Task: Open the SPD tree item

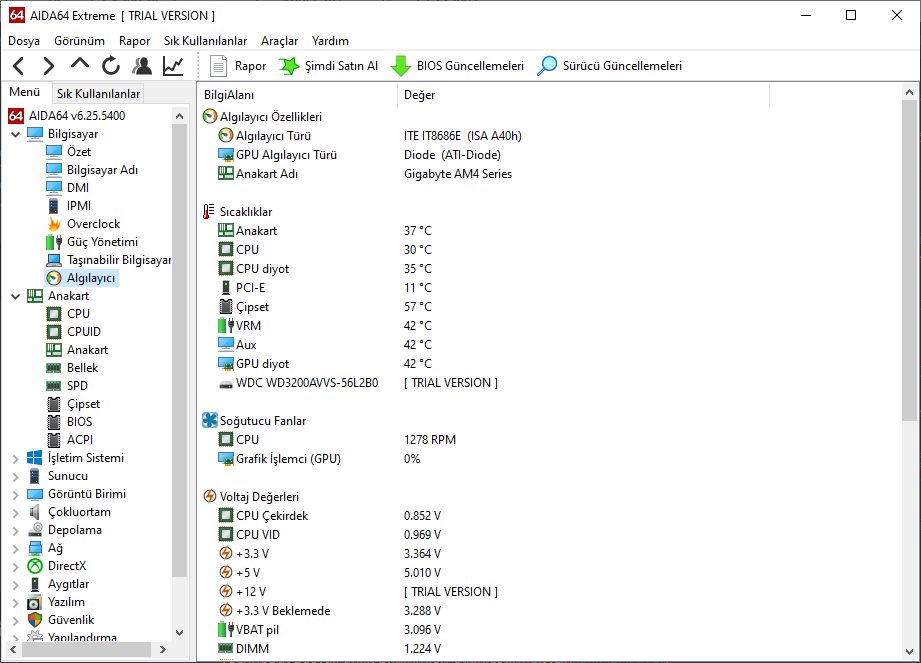Action: [x=77, y=386]
